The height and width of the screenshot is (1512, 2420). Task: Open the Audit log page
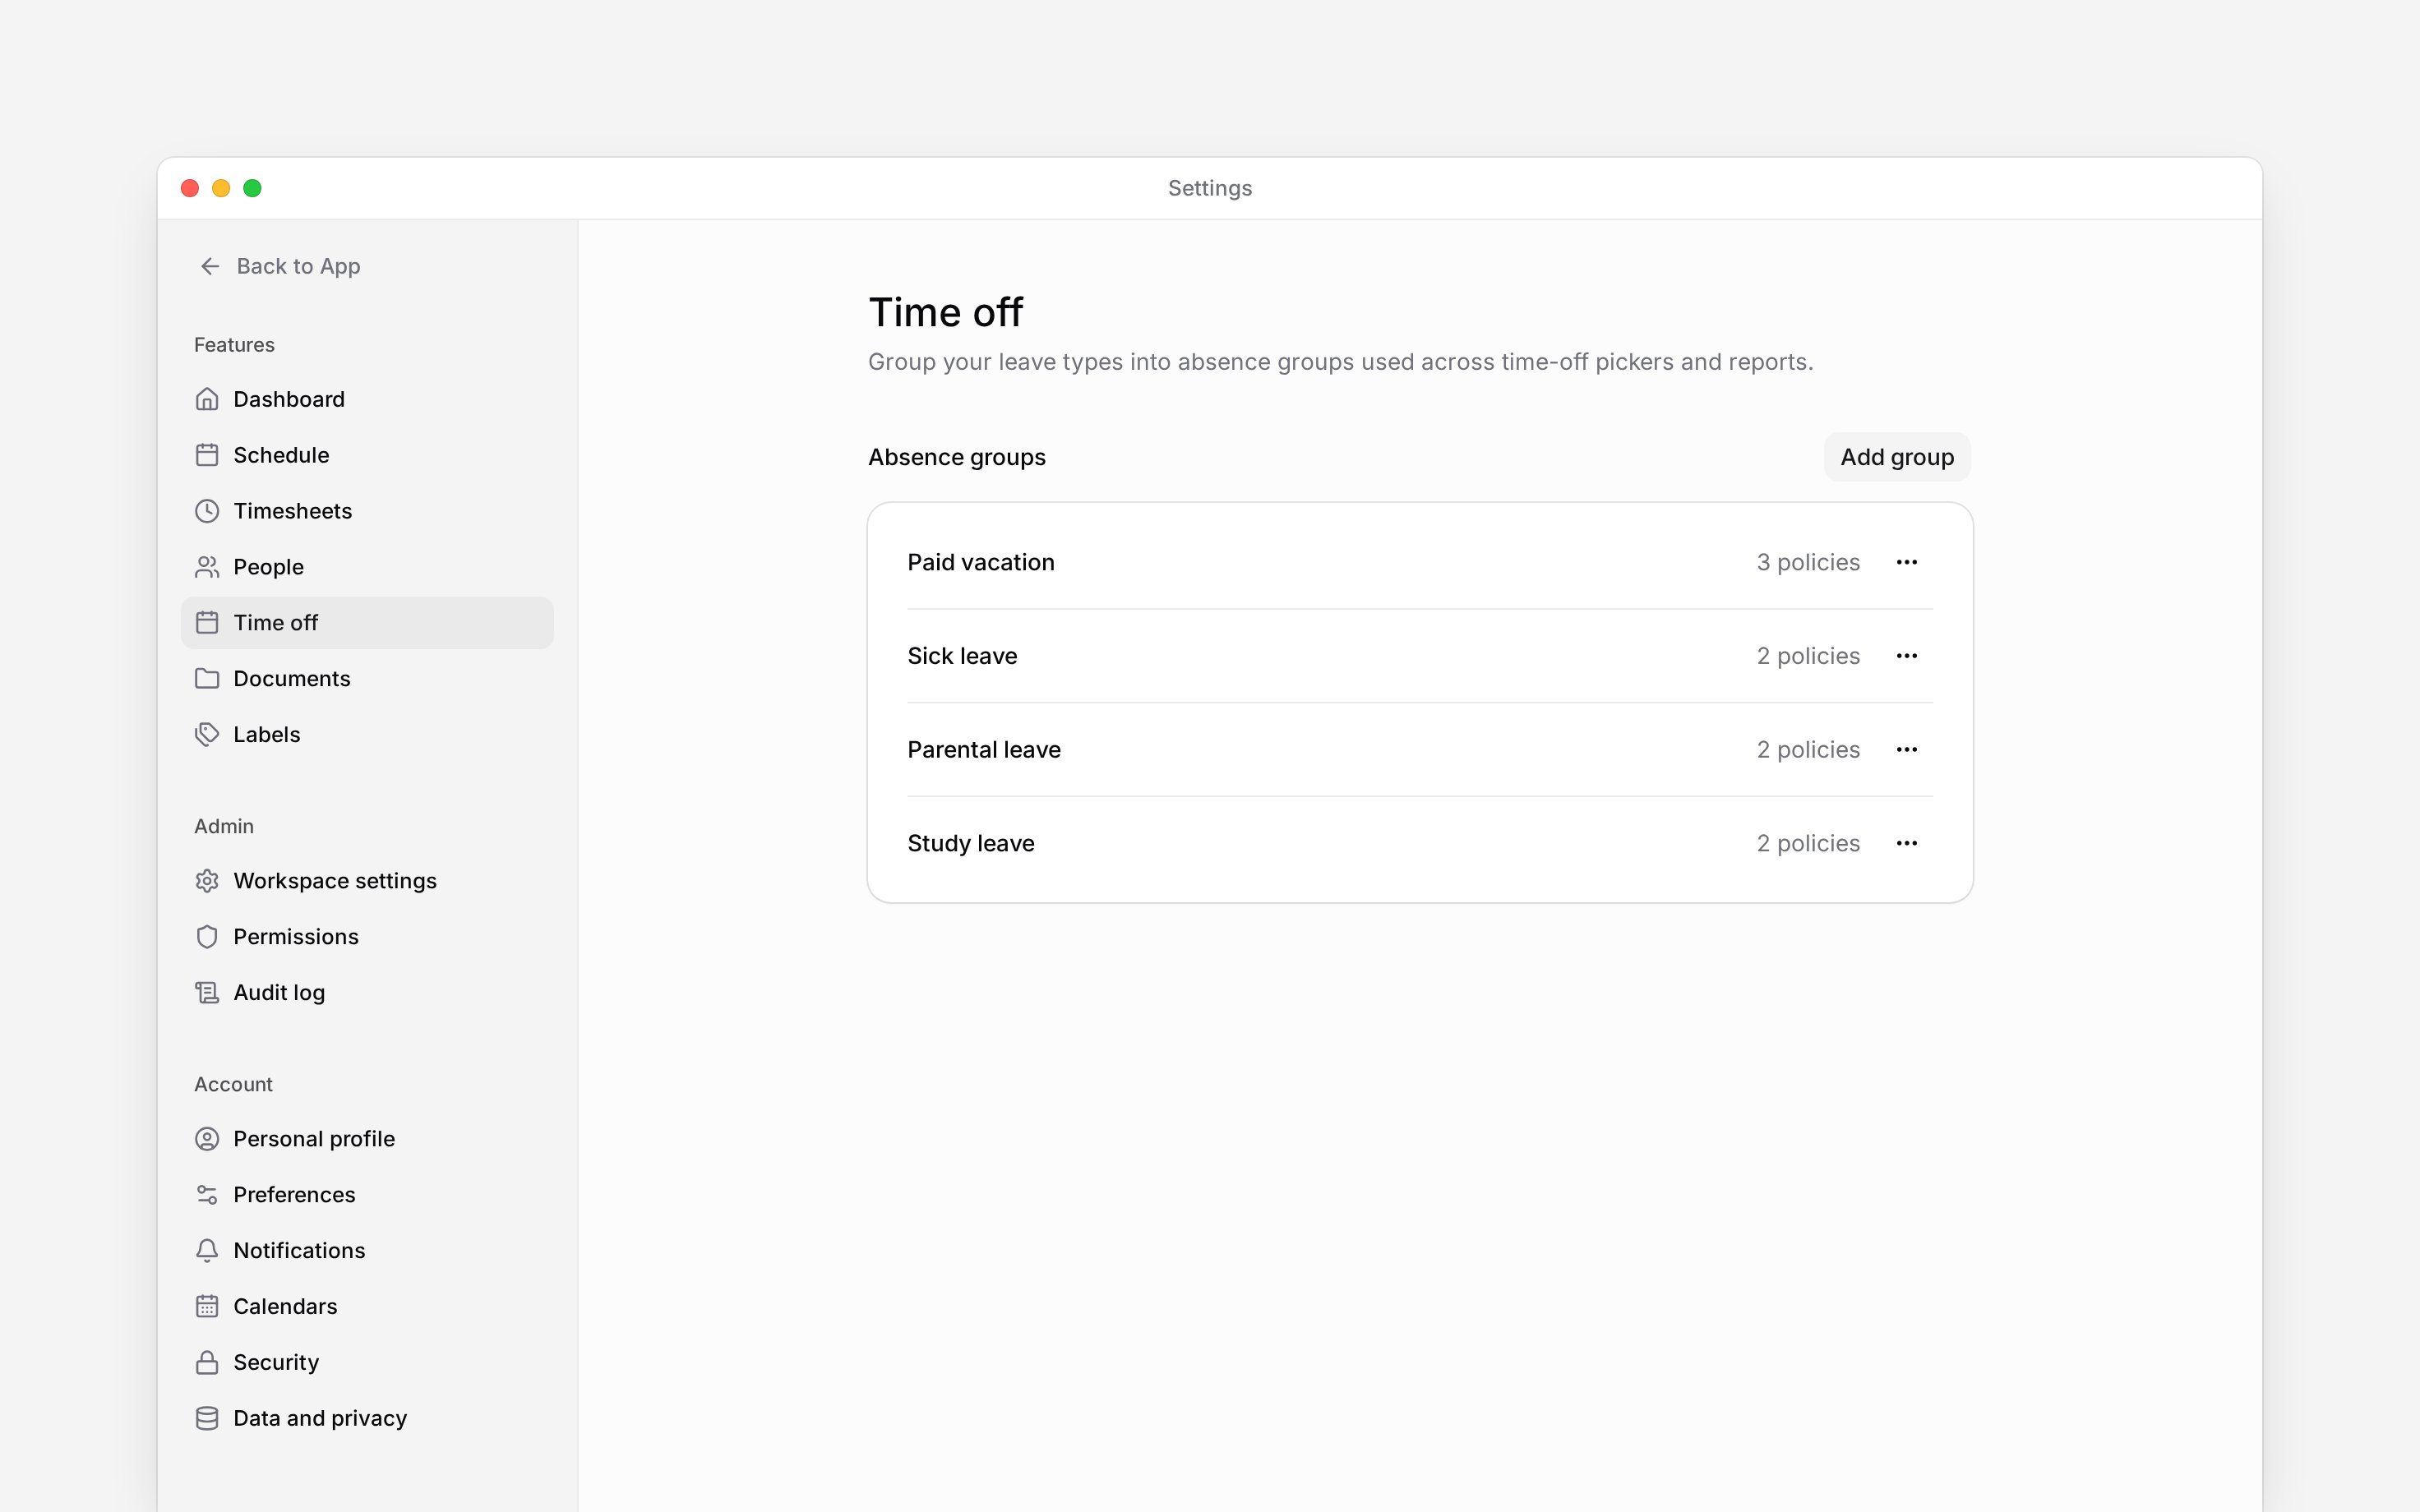click(x=367, y=993)
